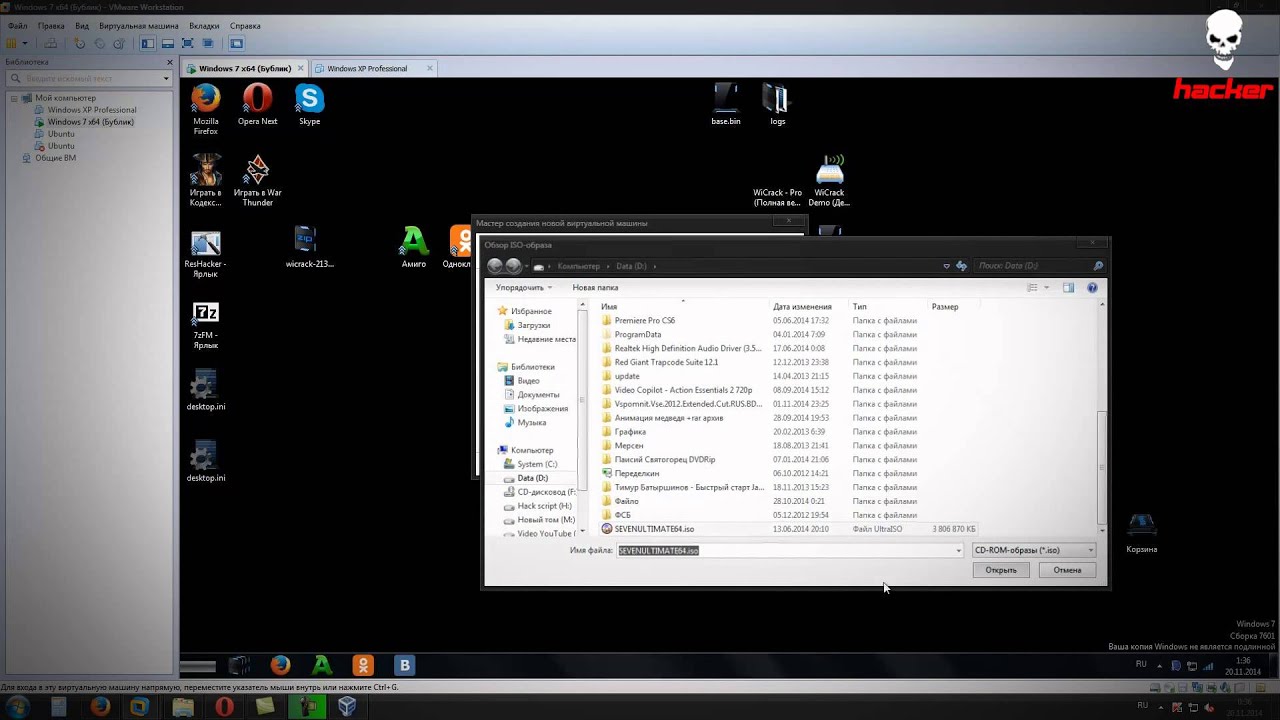1280x720 pixels.
Task: Select Hack script (H:) drive
Action: click(x=544, y=506)
